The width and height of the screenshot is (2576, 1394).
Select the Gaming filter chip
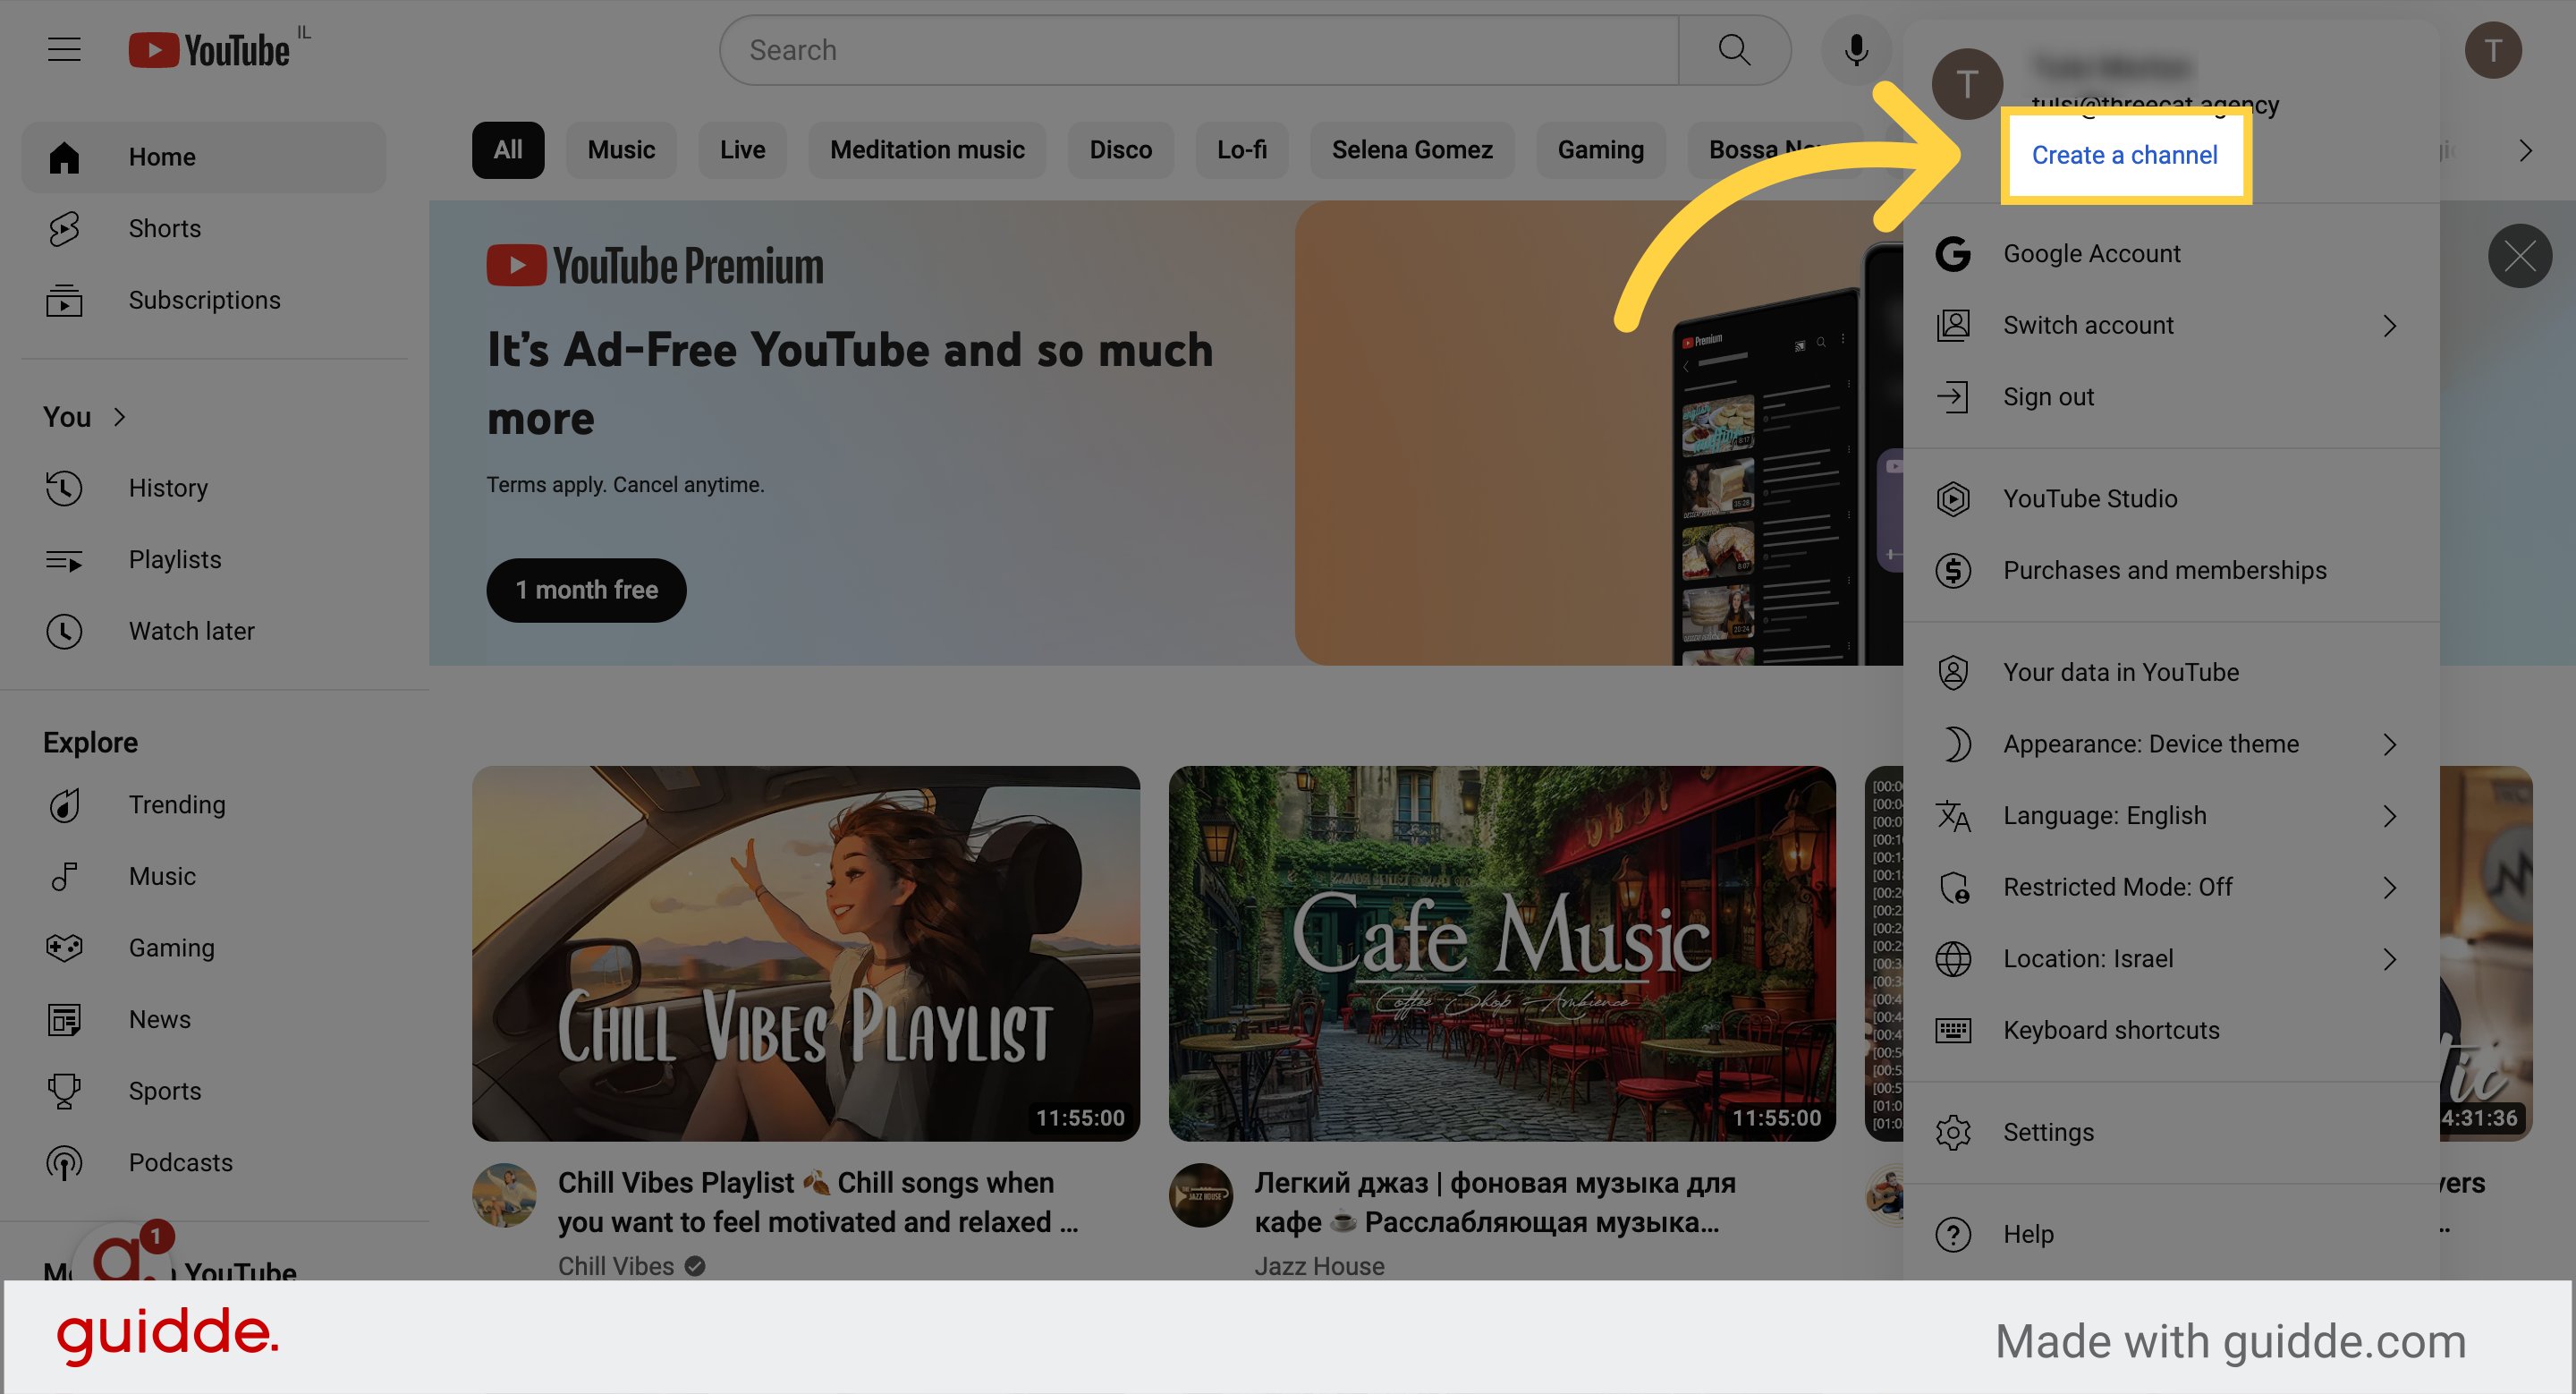[1600, 150]
